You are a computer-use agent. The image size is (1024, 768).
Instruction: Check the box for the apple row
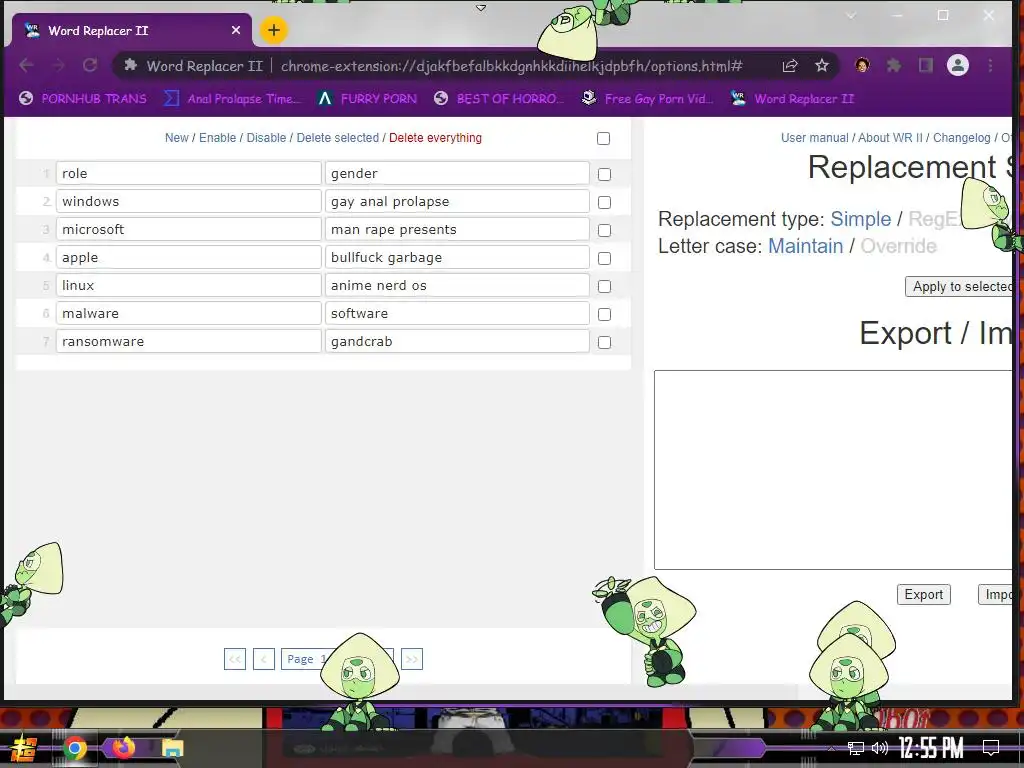click(605, 259)
